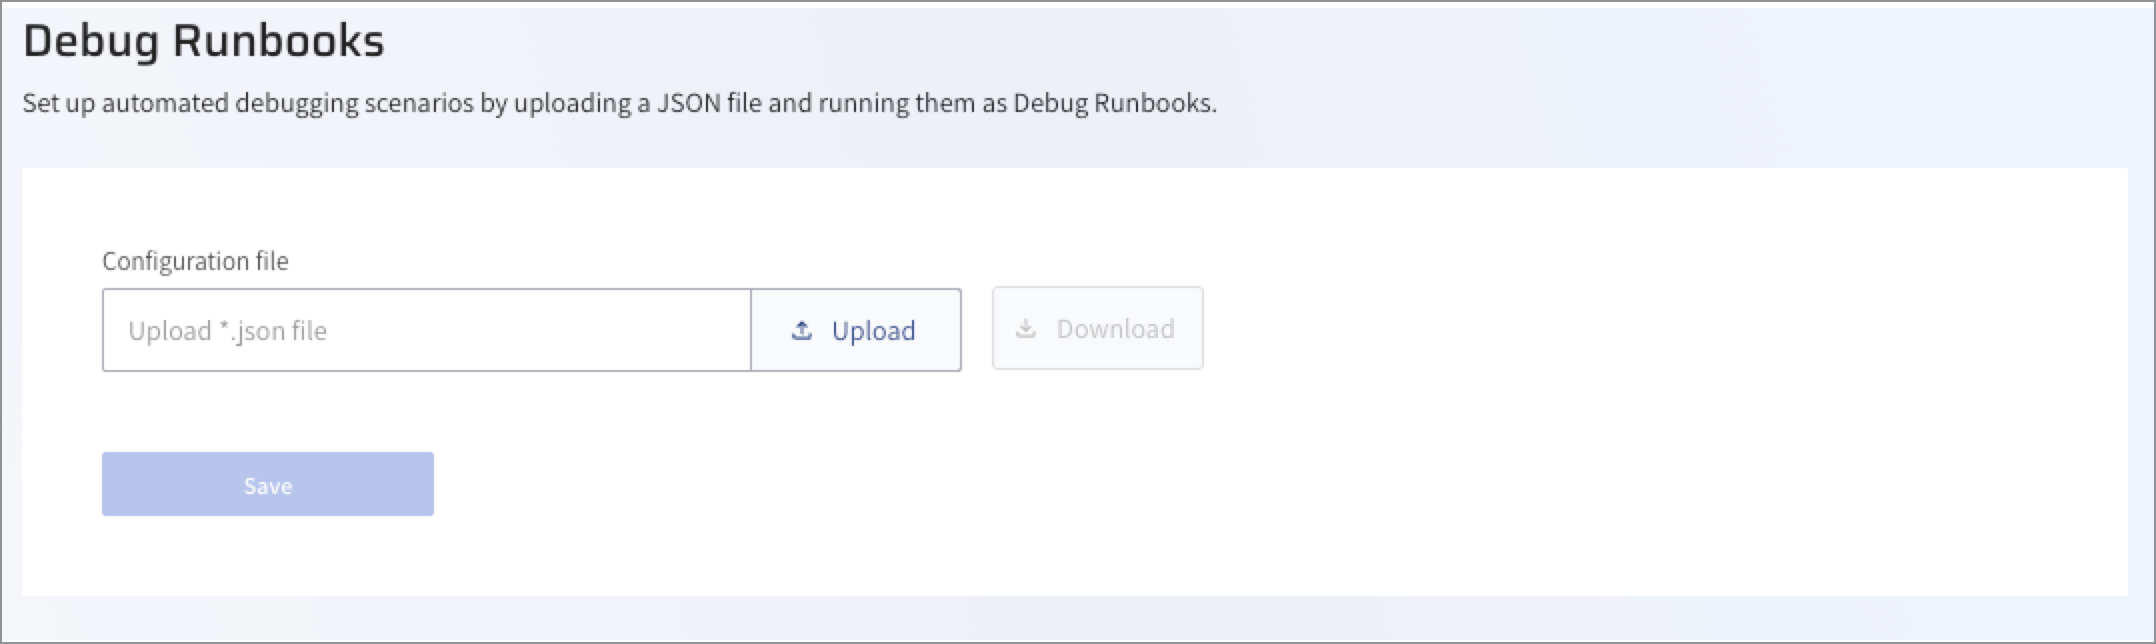Click 'Set up automated debugging scenarios' text
The image size is (2156, 644).
pyautogui.click(x=248, y=103)
